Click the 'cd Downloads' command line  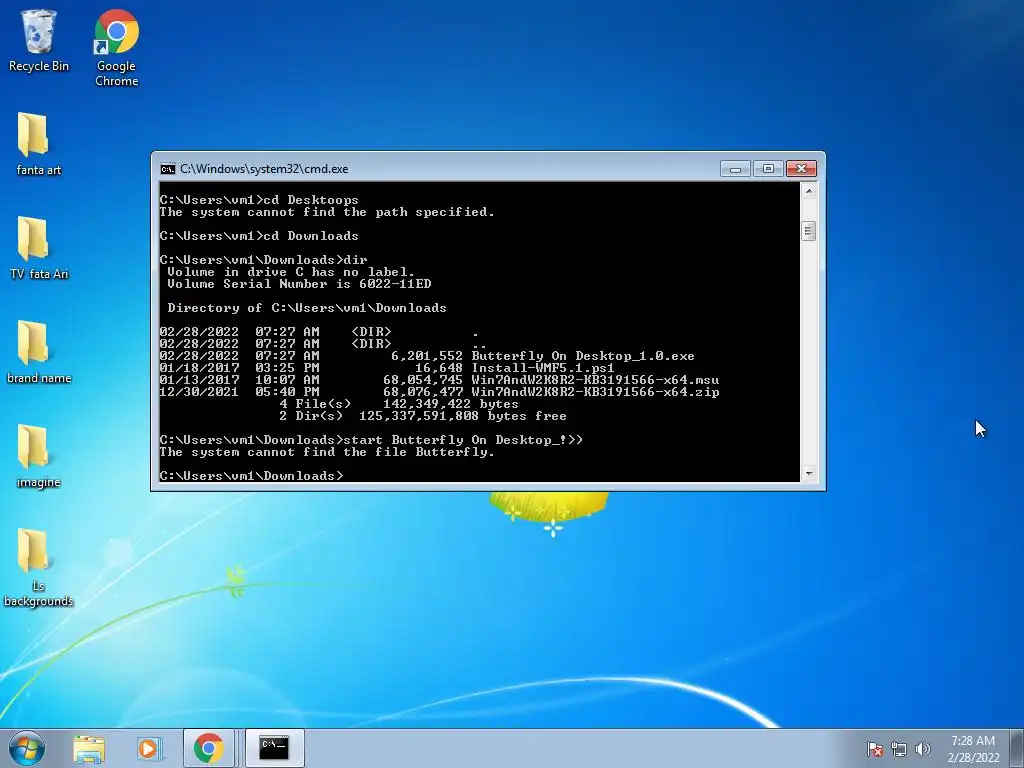tap(259, 236)
